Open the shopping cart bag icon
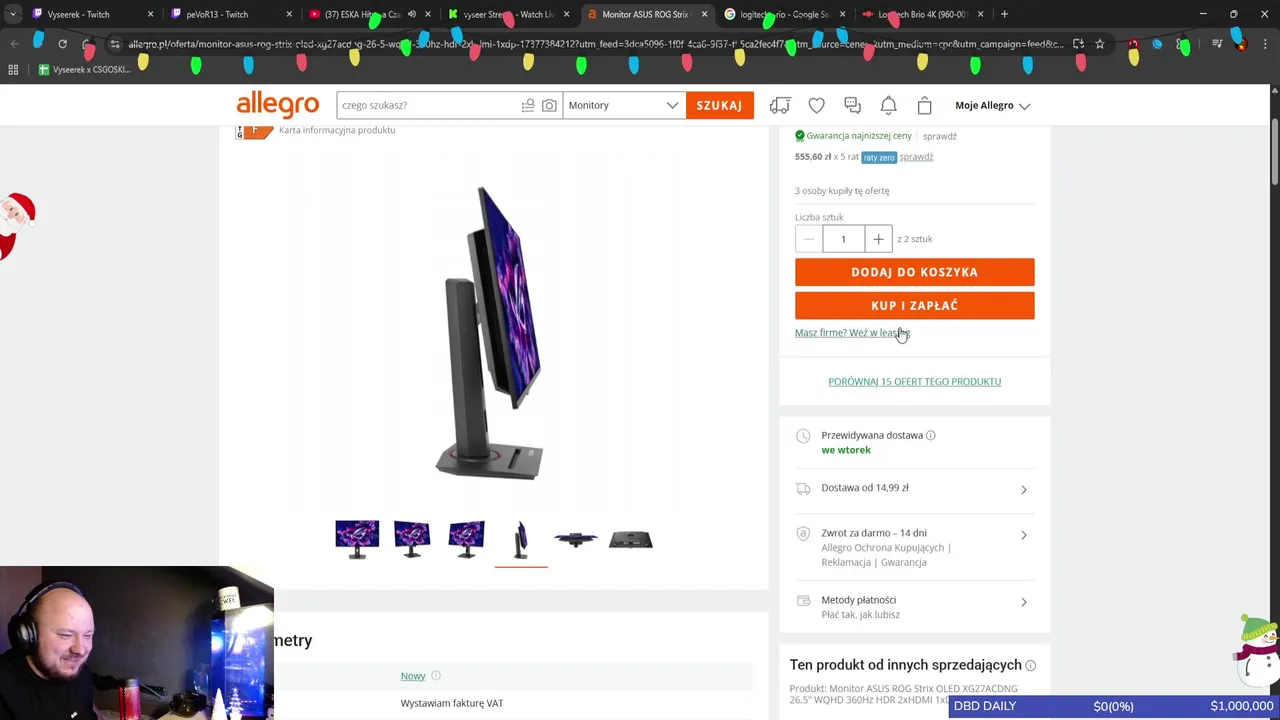1280x720 pixels. 924,105
